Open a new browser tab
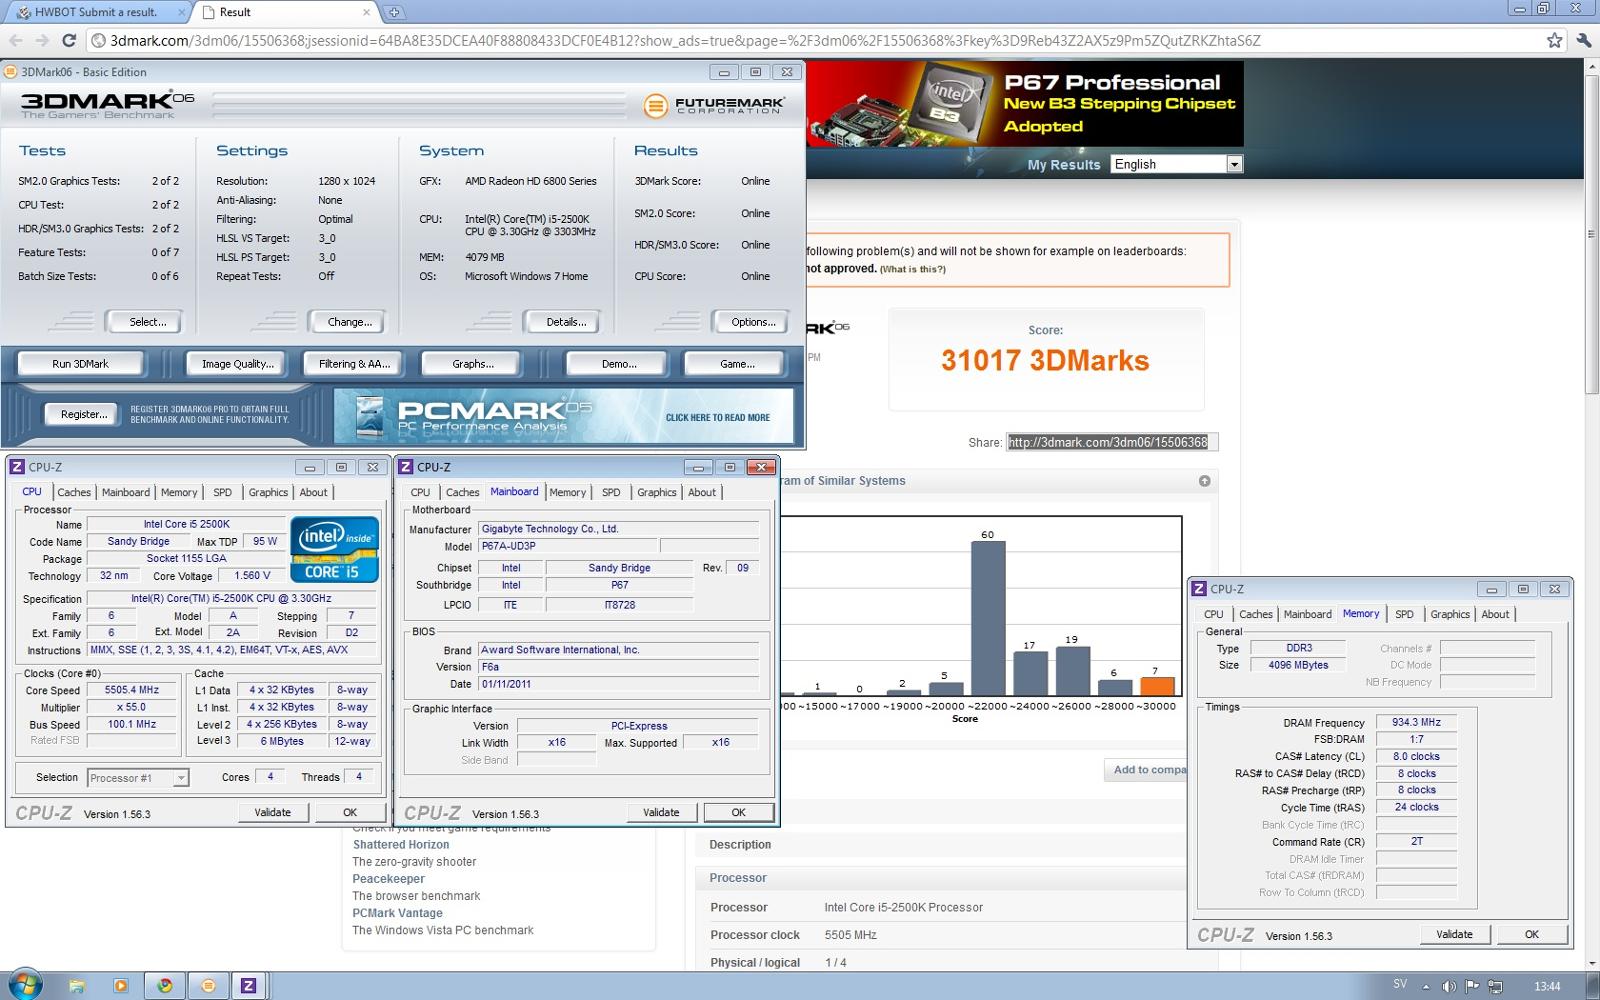Screen dimensions: 1600x1000 click(394, 12)
